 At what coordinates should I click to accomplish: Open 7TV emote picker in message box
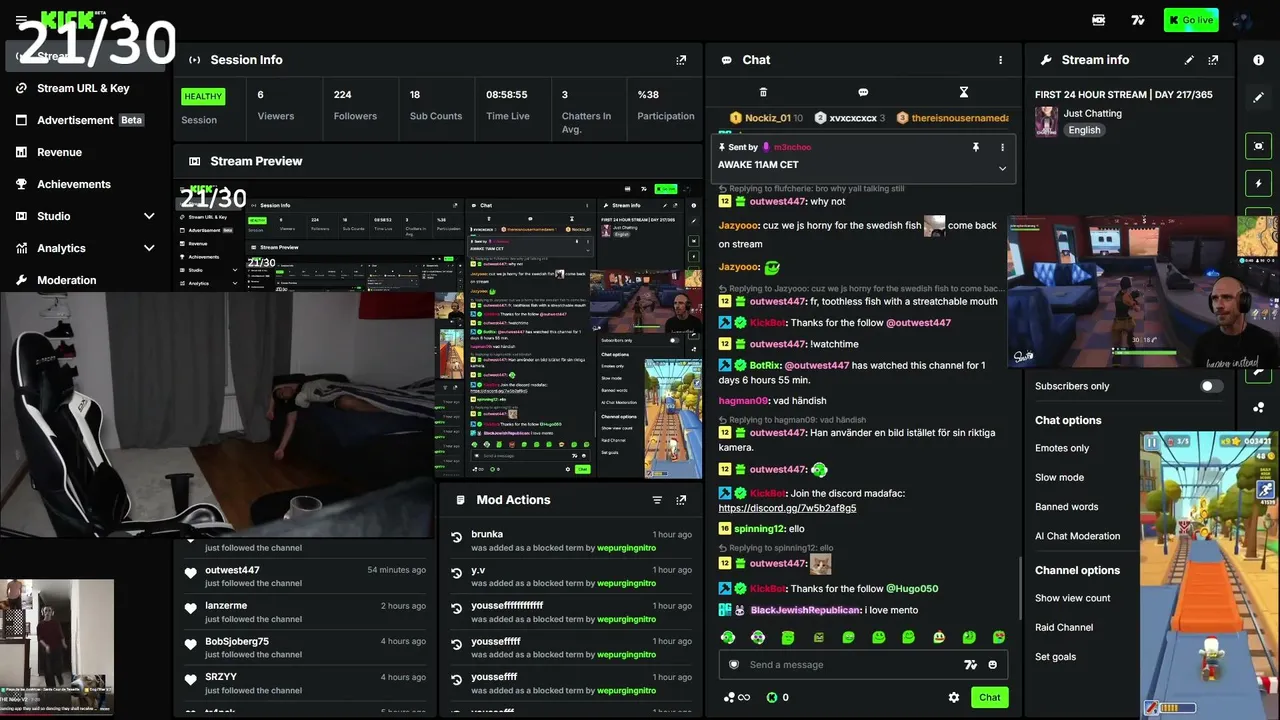coord(970,665)
